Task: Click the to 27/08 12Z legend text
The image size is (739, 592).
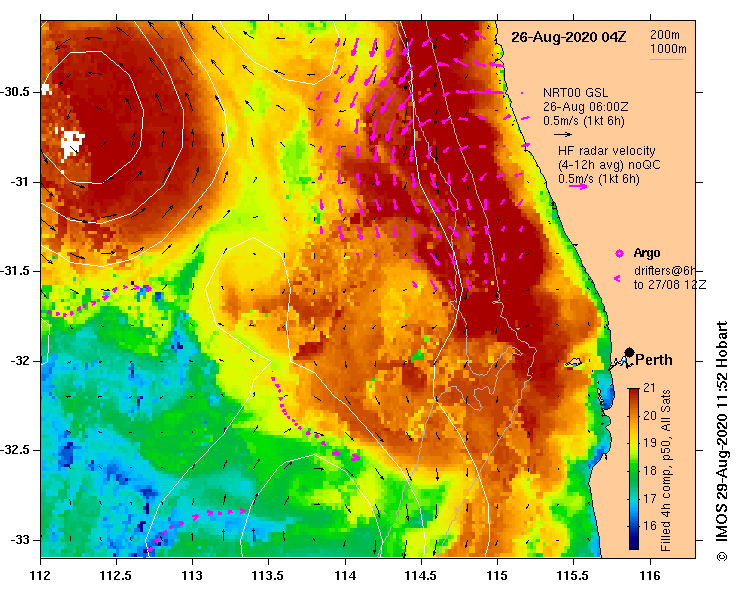Action: 670,285
